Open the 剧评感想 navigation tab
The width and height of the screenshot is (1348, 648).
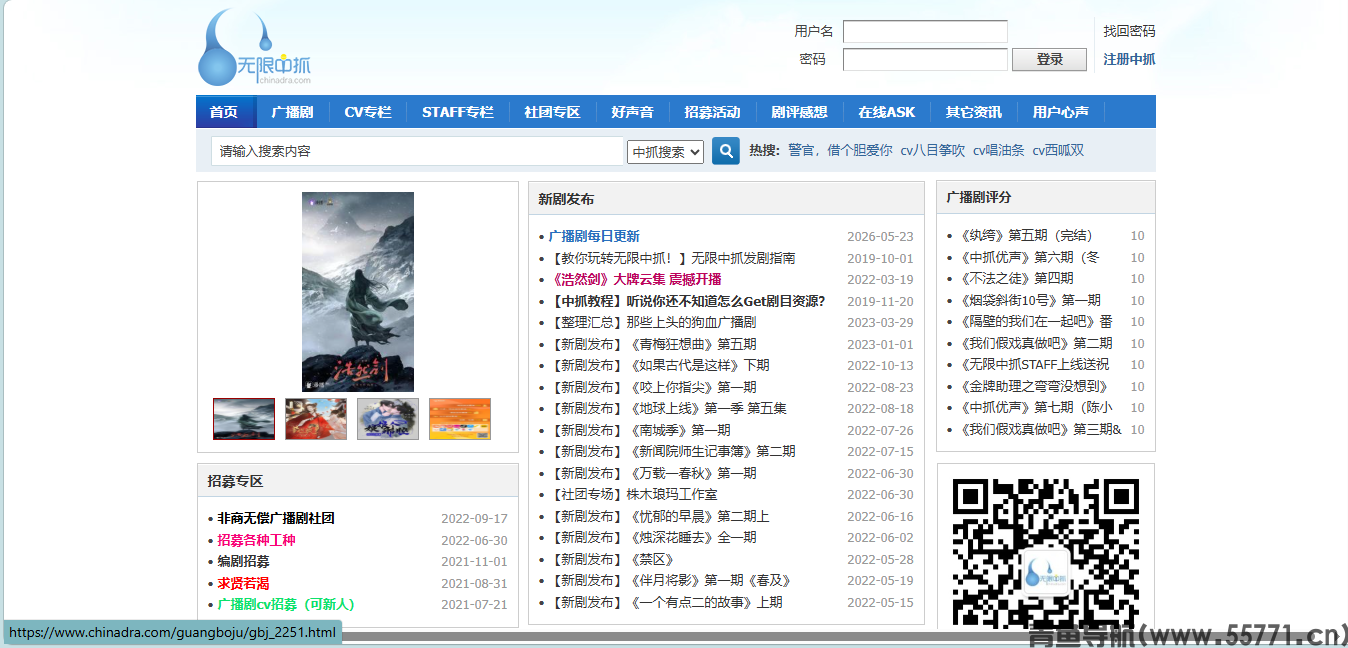pos(799,112)
